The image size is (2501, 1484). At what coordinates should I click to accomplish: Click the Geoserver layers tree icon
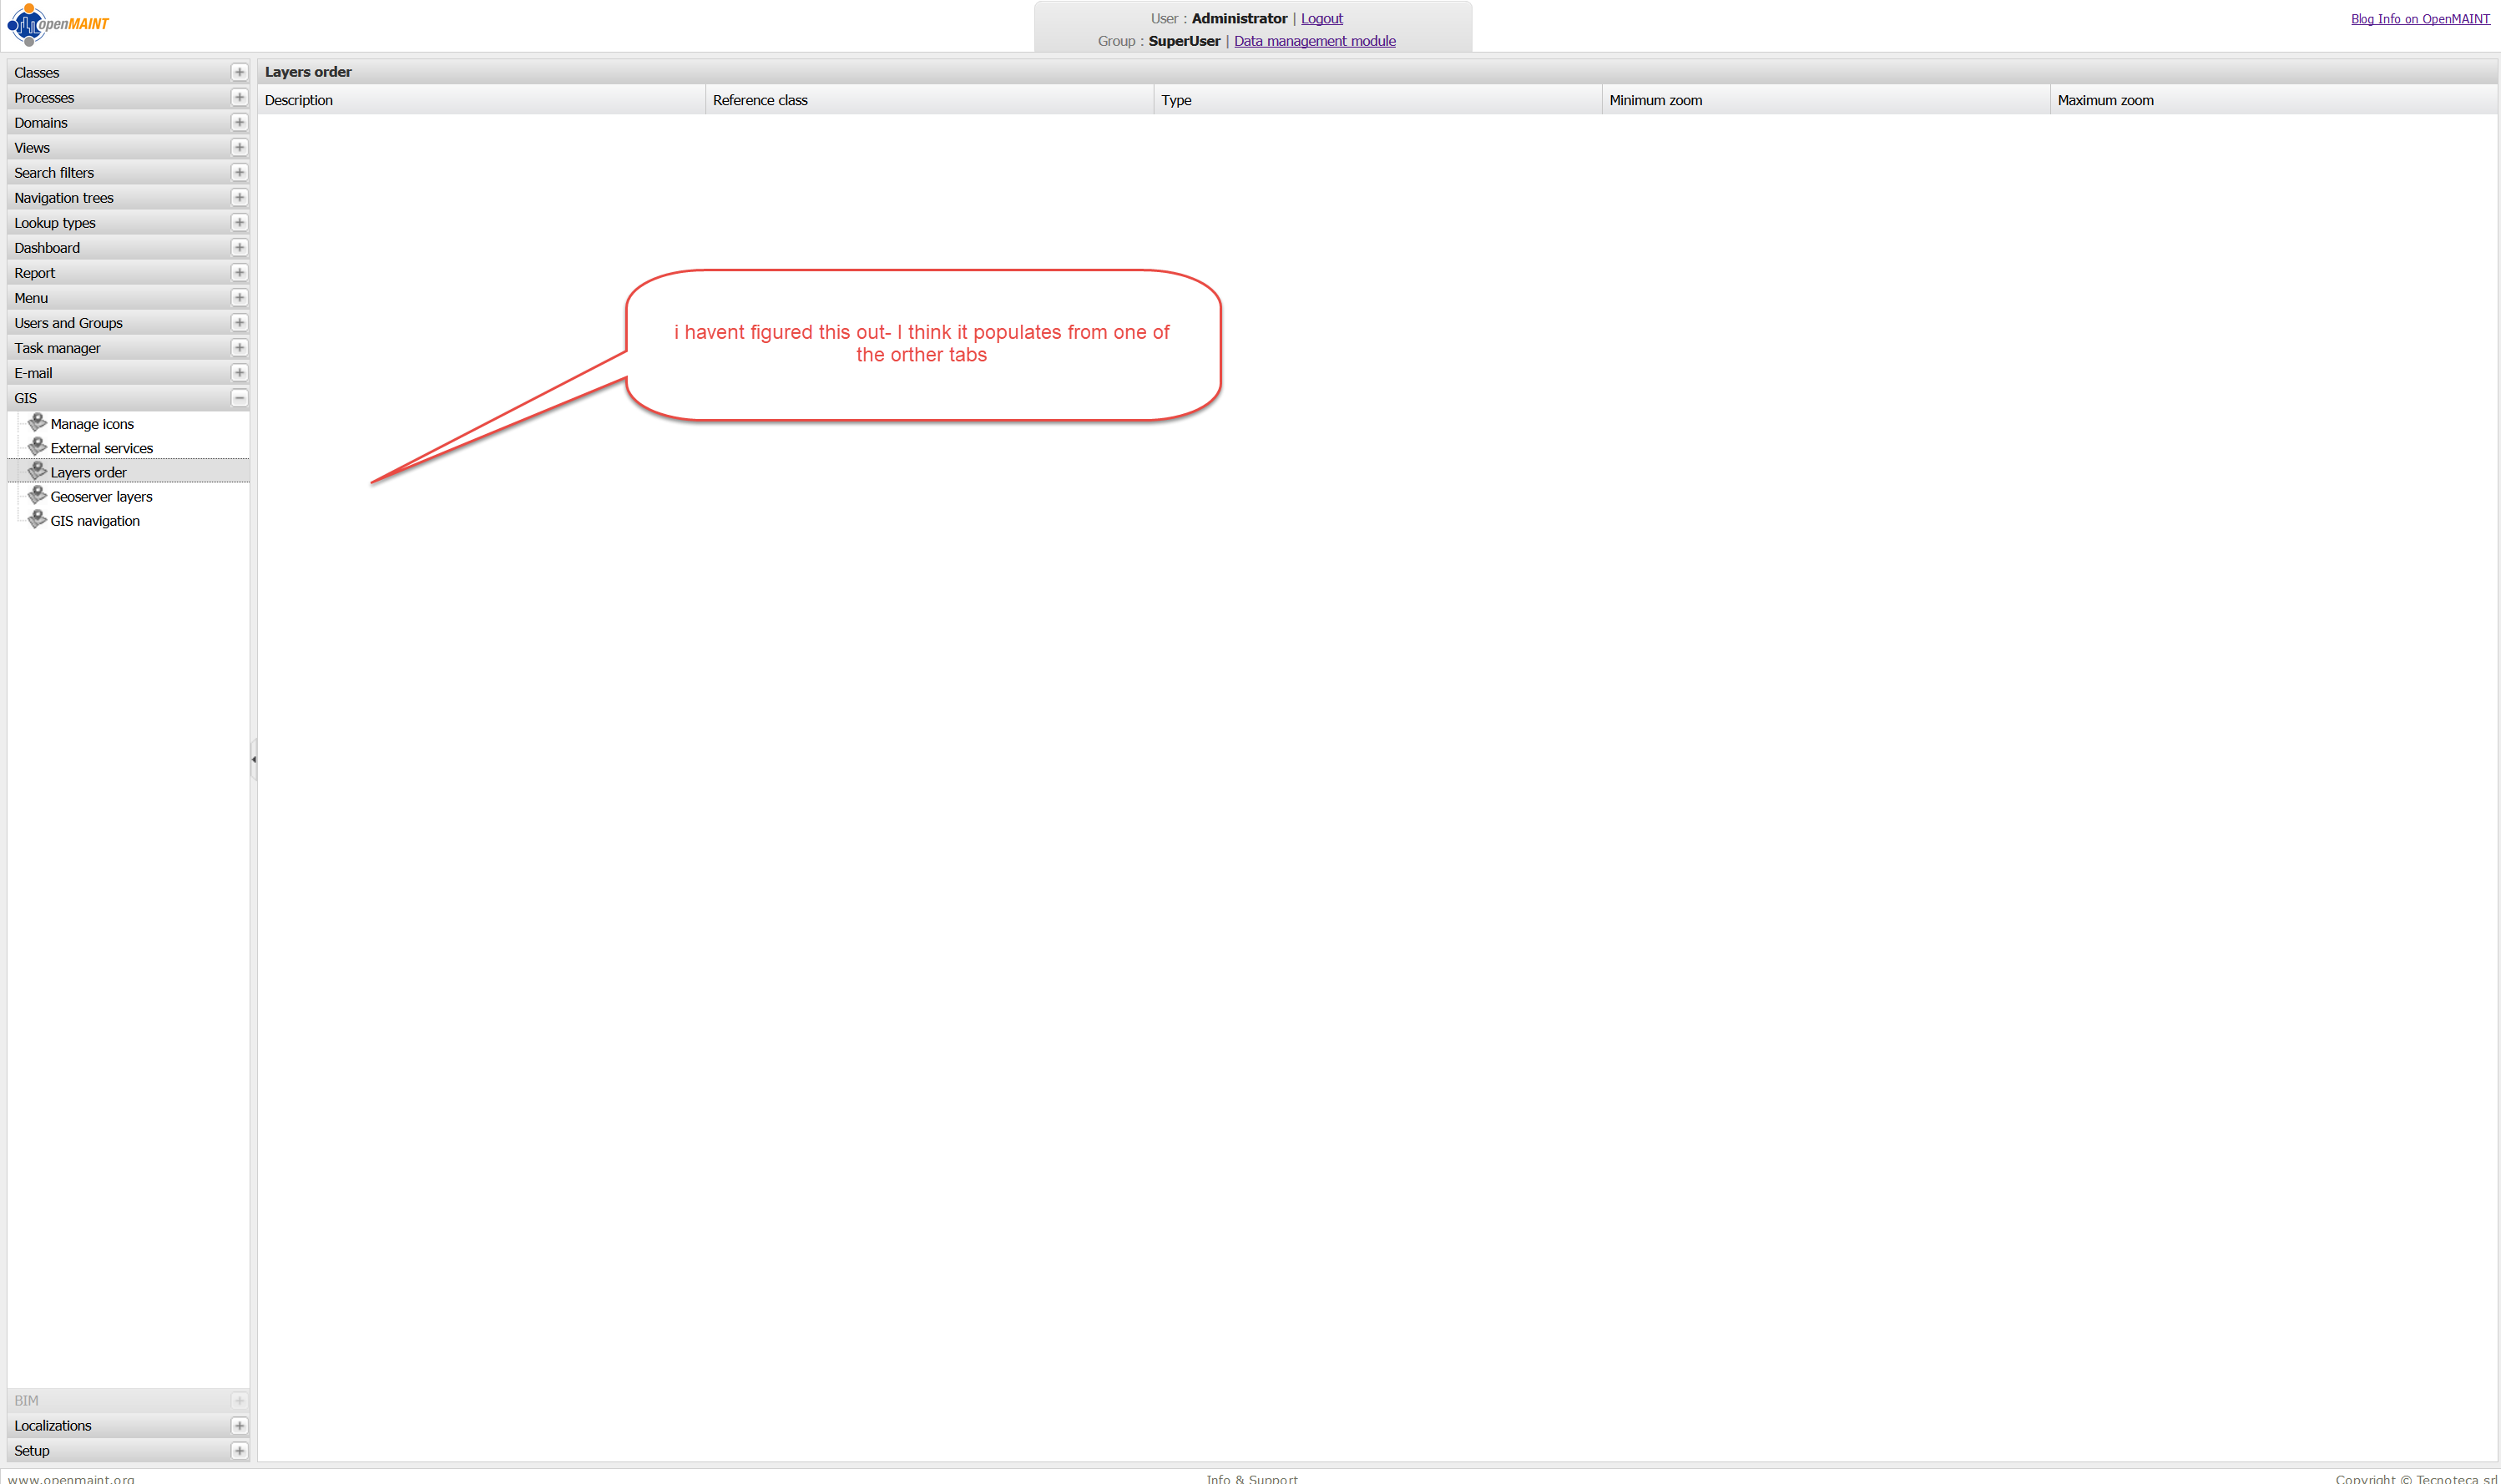(37, 496)
